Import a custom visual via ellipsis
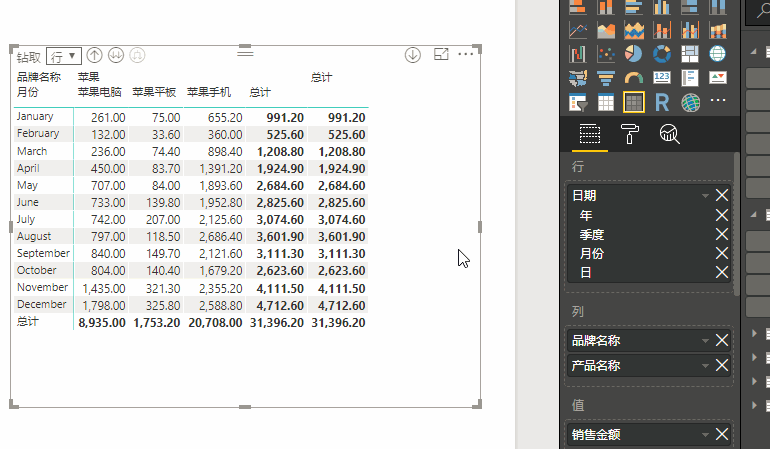The width and height of the screenshot is (770, 449). 717,100
